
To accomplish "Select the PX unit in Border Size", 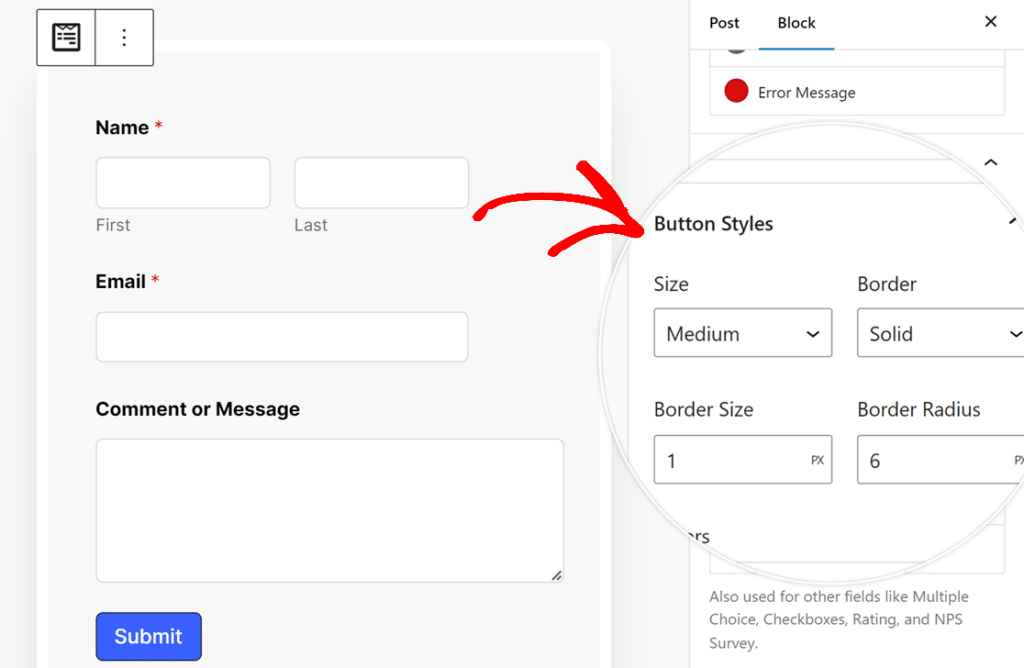I will 817,461.
